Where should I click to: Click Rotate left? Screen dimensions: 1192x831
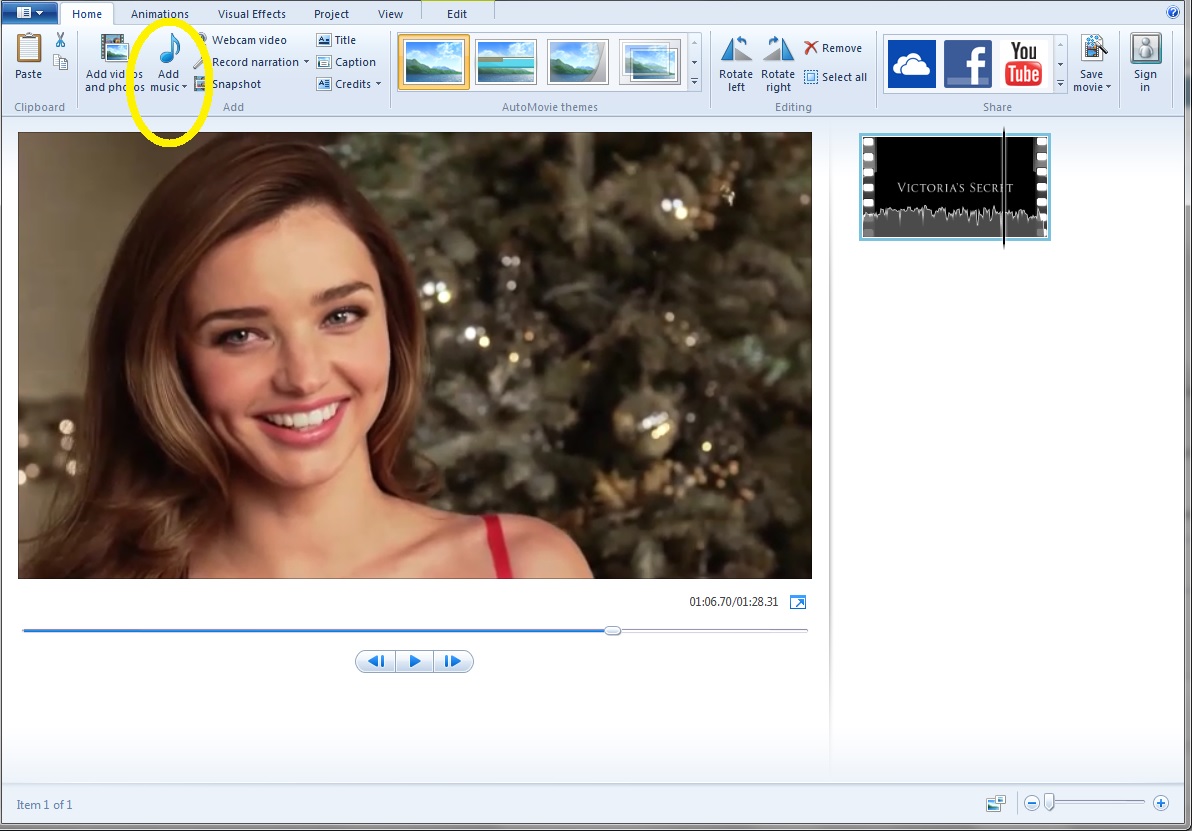pyautogui.click(x=736, y=64)
